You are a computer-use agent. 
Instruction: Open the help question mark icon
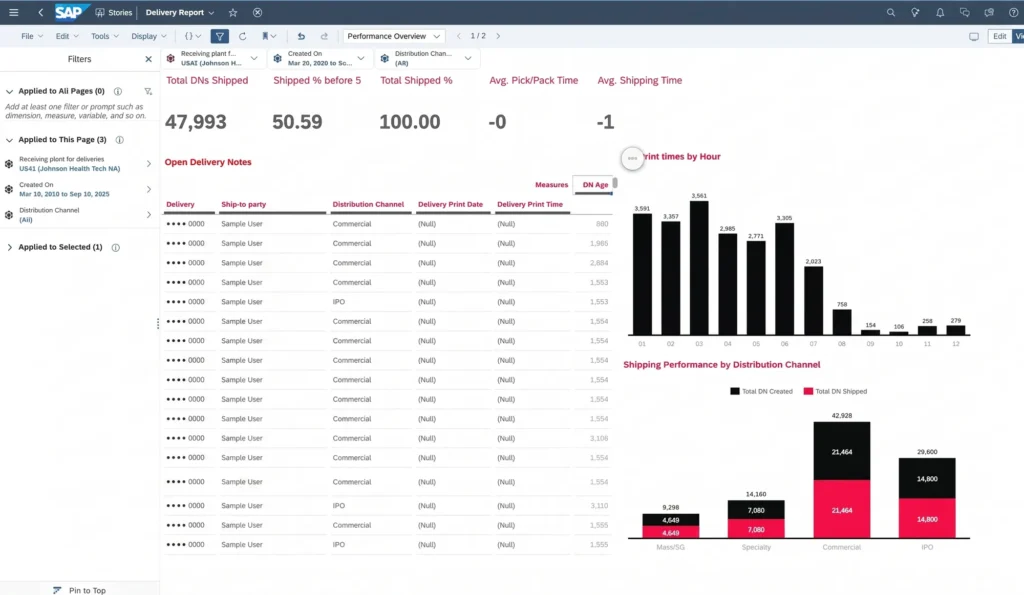coord(1014,12)
